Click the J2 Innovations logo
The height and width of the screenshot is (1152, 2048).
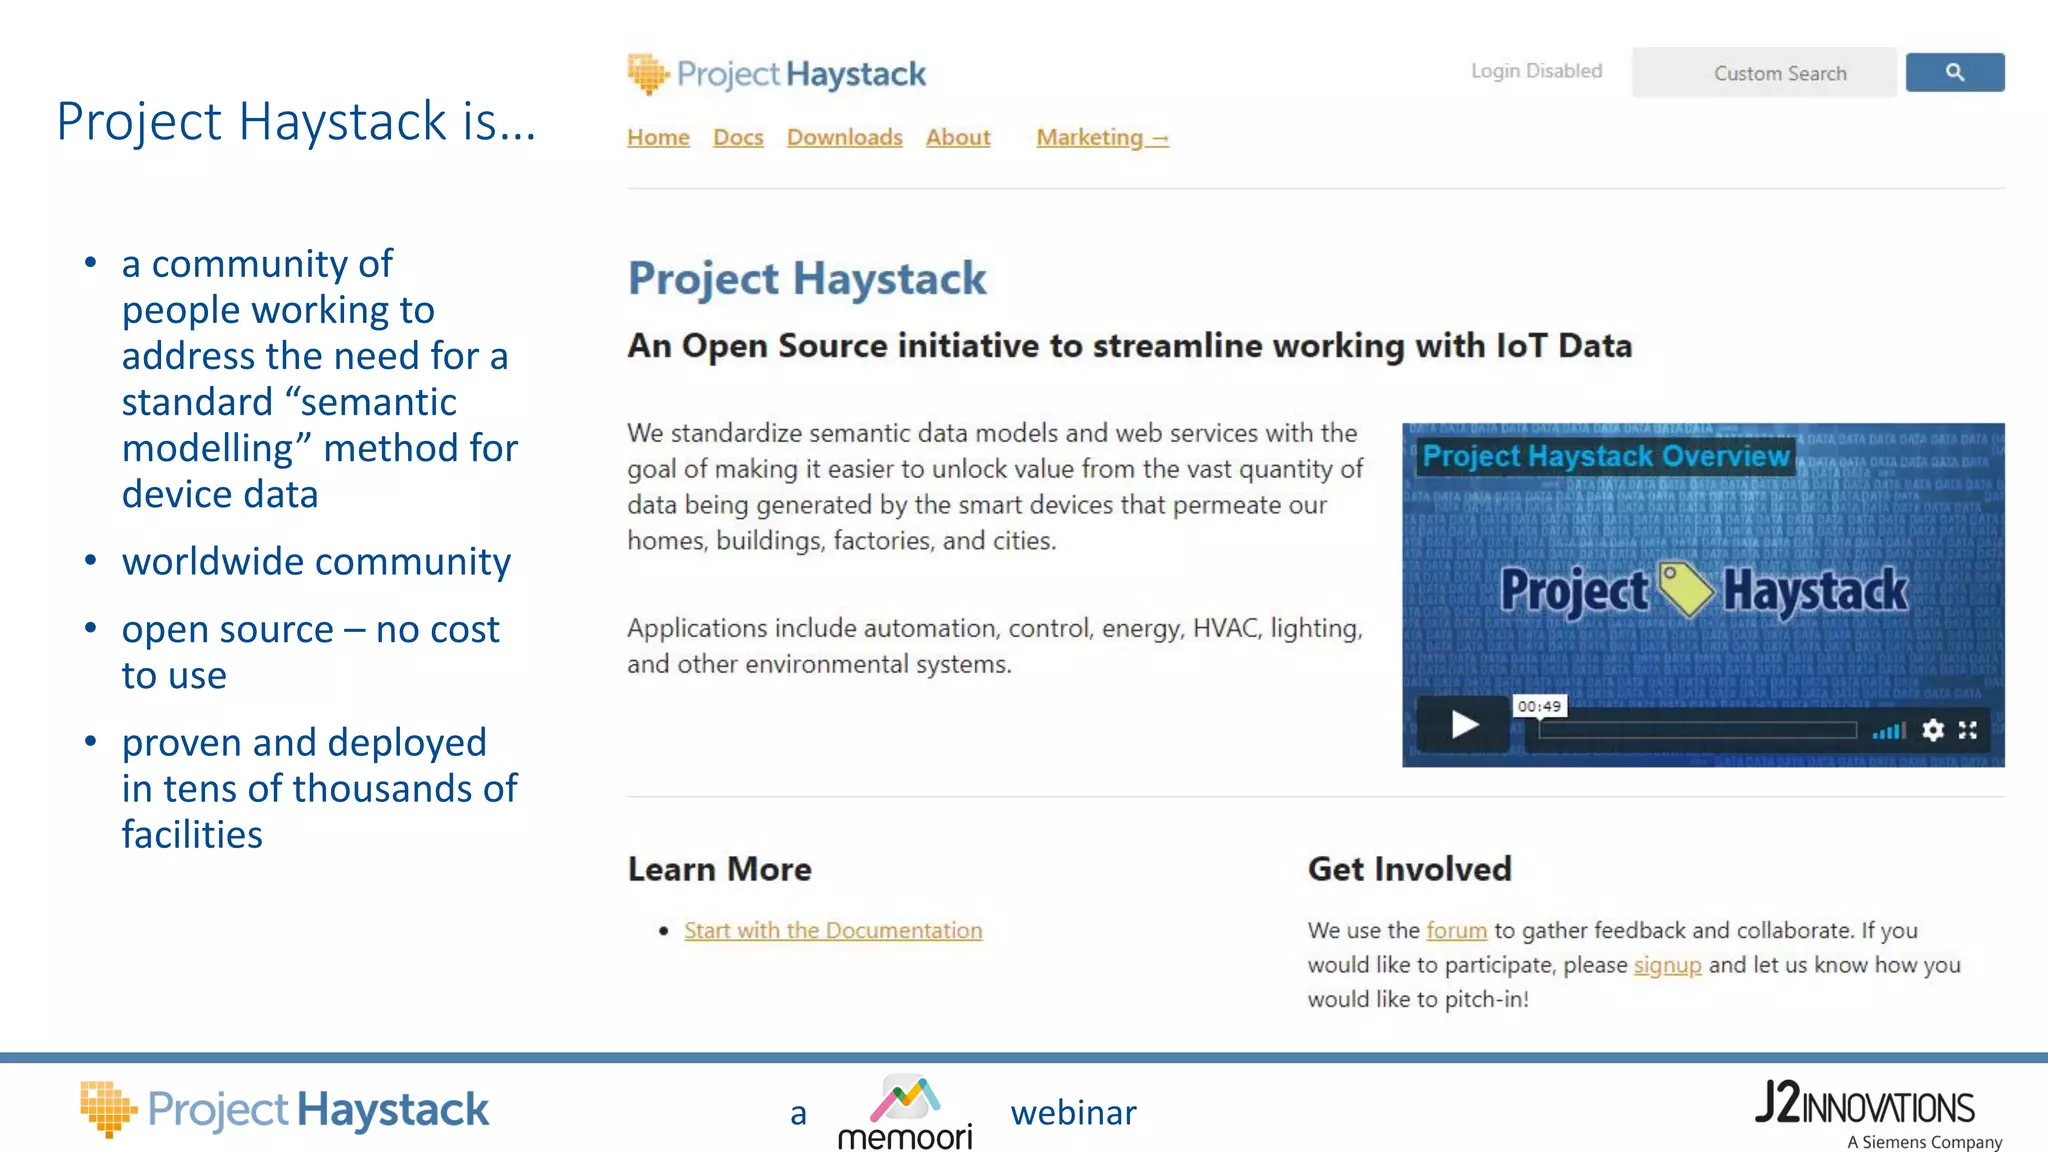click(x=1865, y=1104)
